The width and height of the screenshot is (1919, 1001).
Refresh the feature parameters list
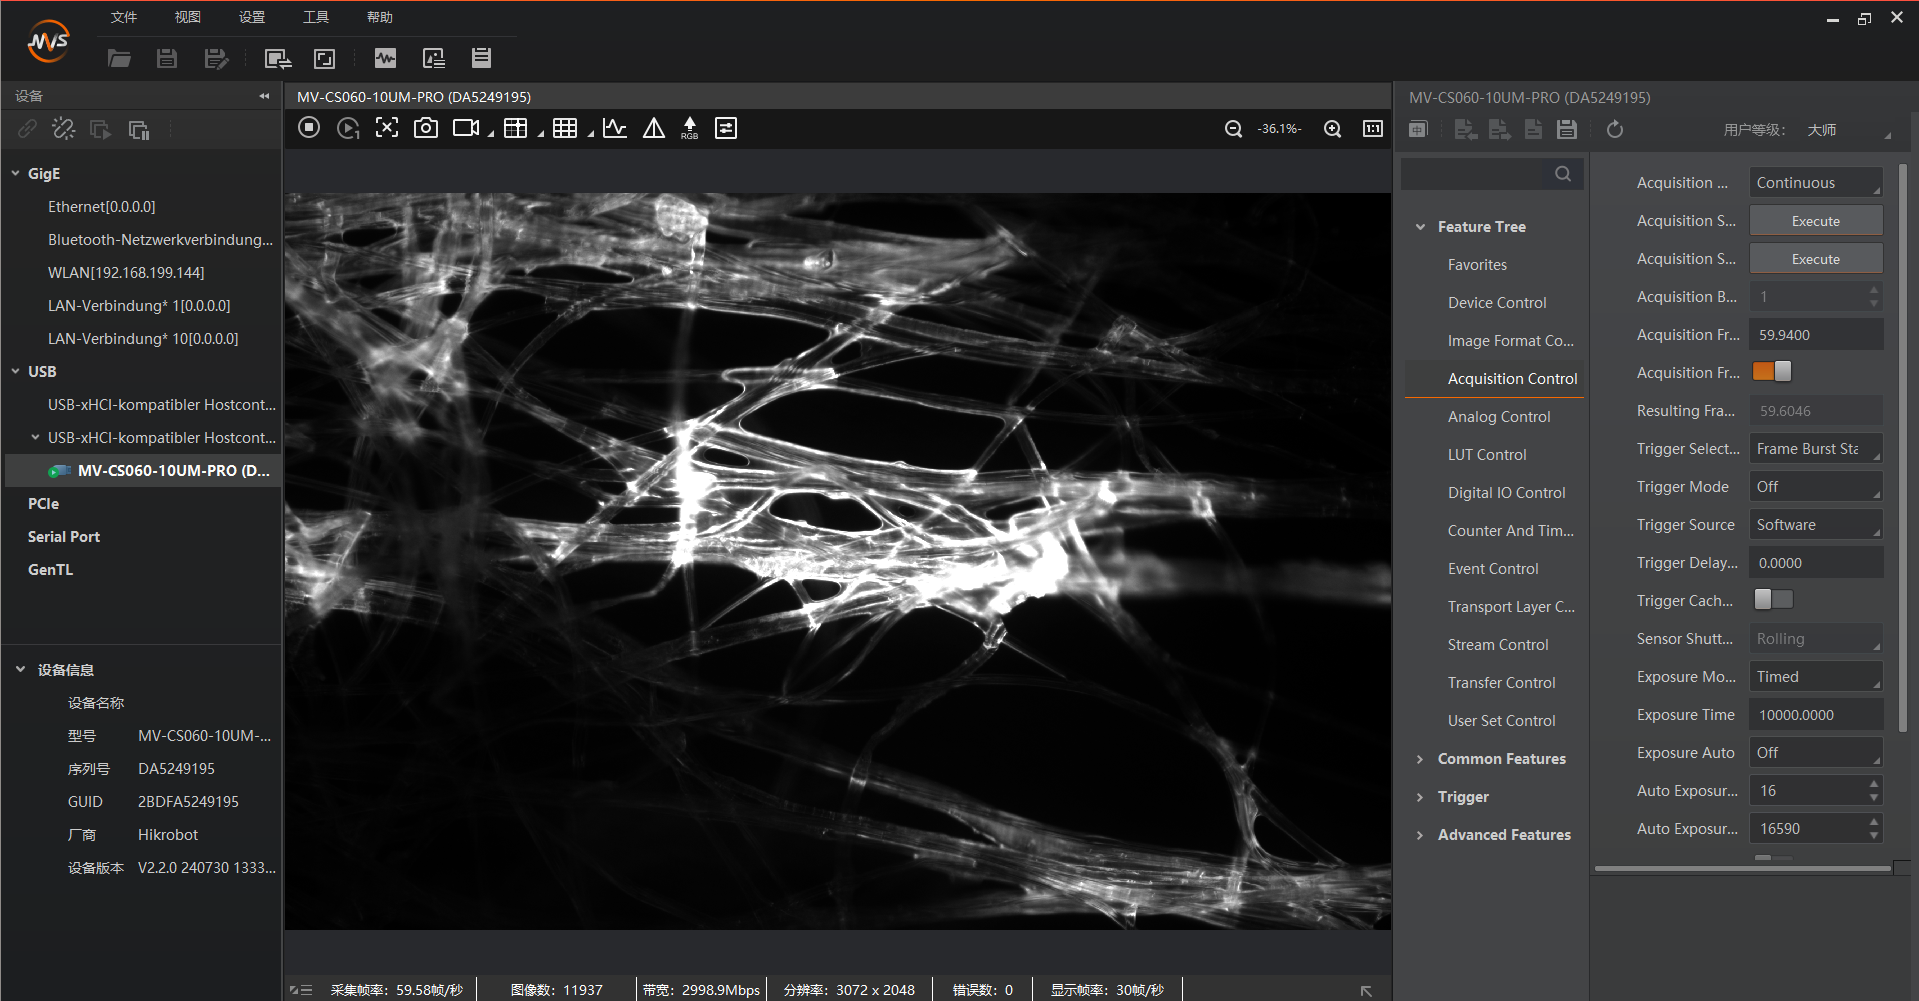1614,130
